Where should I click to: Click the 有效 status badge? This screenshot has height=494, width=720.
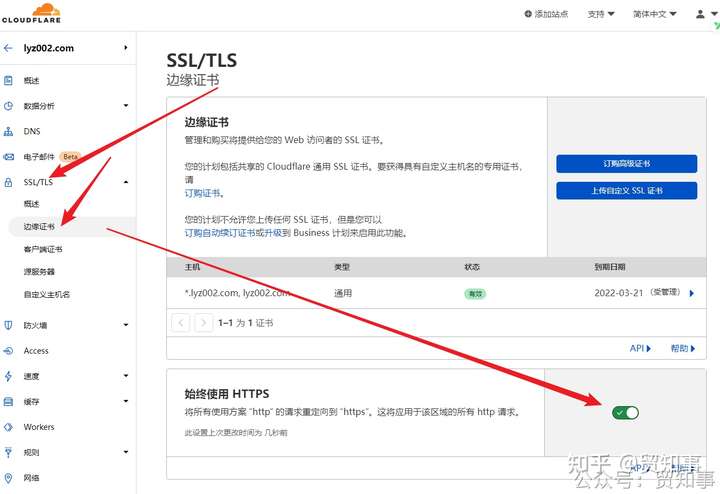pos(475,294)
